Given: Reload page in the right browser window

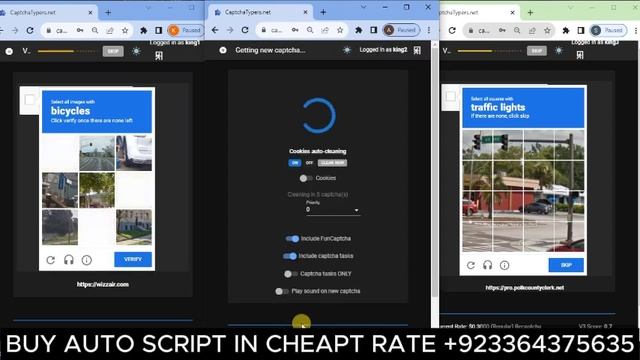Looking at the screenshot, I should point(452,30).
